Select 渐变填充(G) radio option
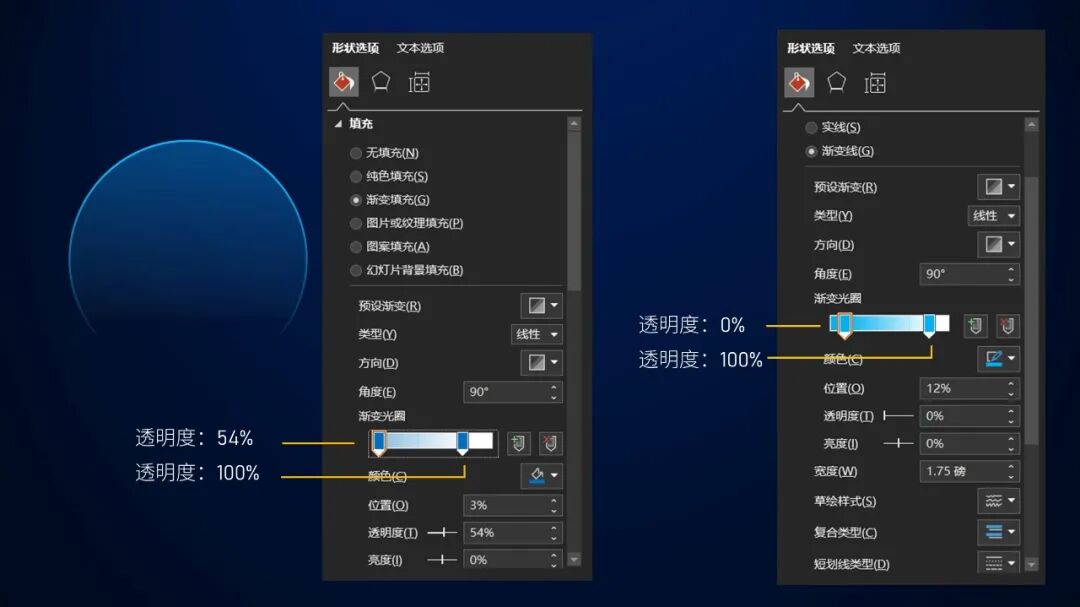This screenshot has height=607, width=1080. 355,200
